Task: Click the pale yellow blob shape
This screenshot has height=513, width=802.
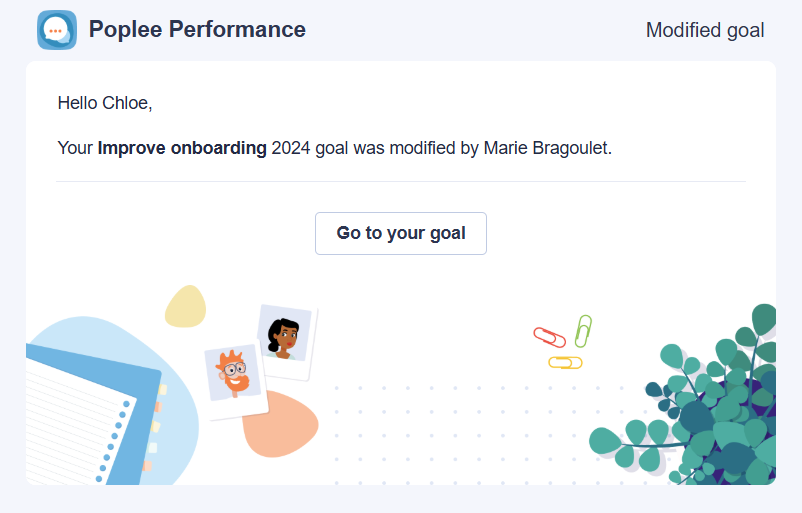Action: coord(185,306)
